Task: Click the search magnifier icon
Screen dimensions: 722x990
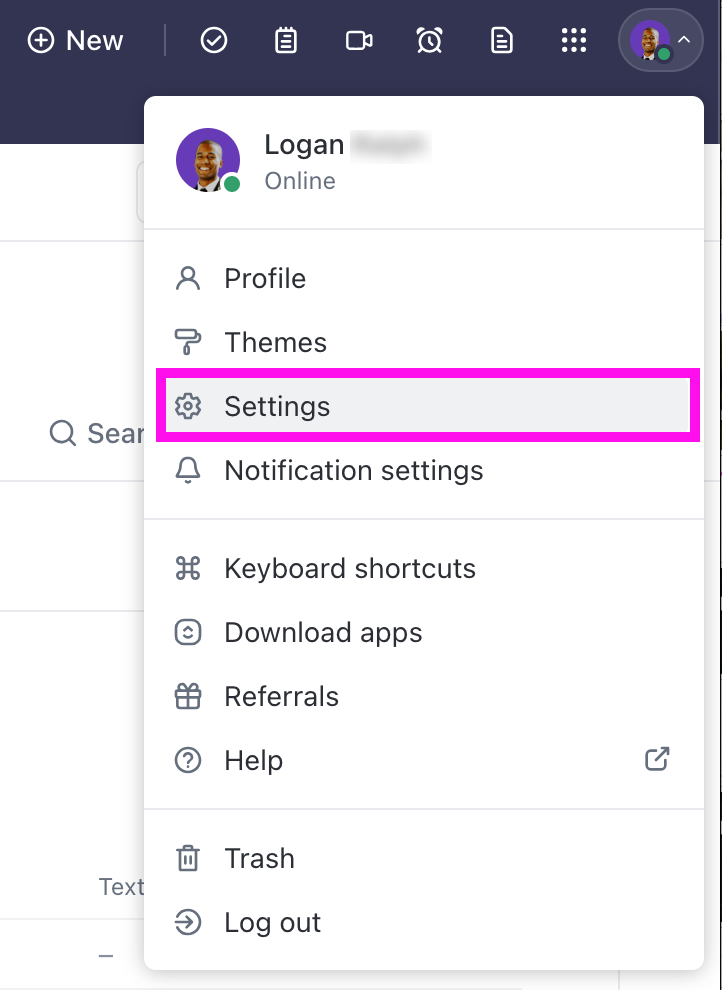Action: (x=63, y=433)
